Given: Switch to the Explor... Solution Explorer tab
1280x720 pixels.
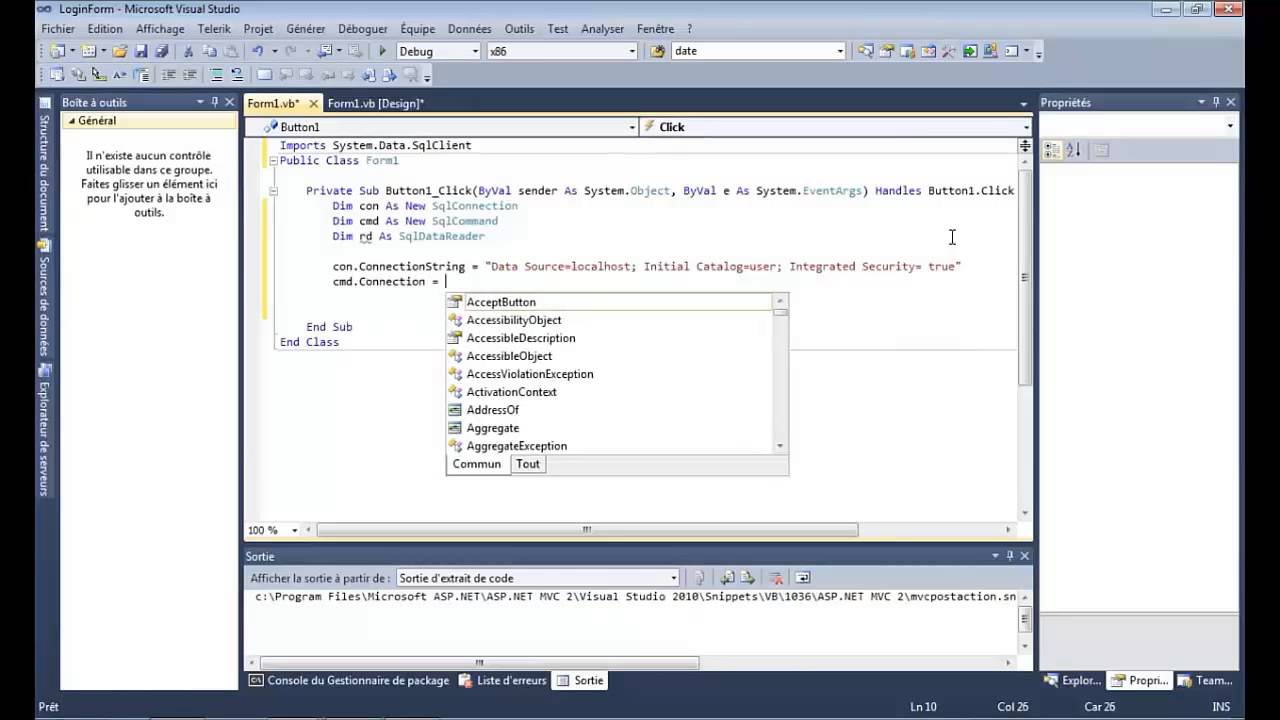Looking at the screenshot, I should coord(1072,680).
